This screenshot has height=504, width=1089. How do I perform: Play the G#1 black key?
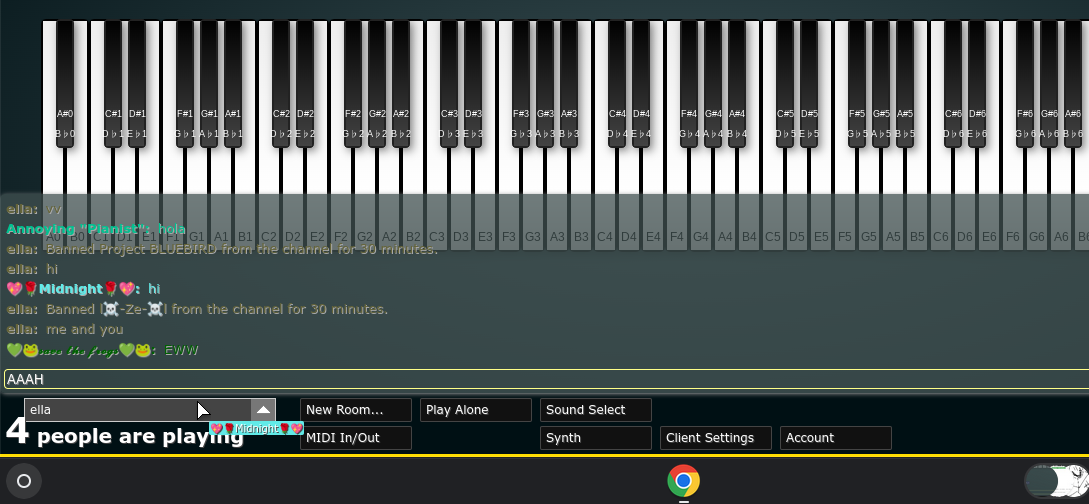click(208, 83)
